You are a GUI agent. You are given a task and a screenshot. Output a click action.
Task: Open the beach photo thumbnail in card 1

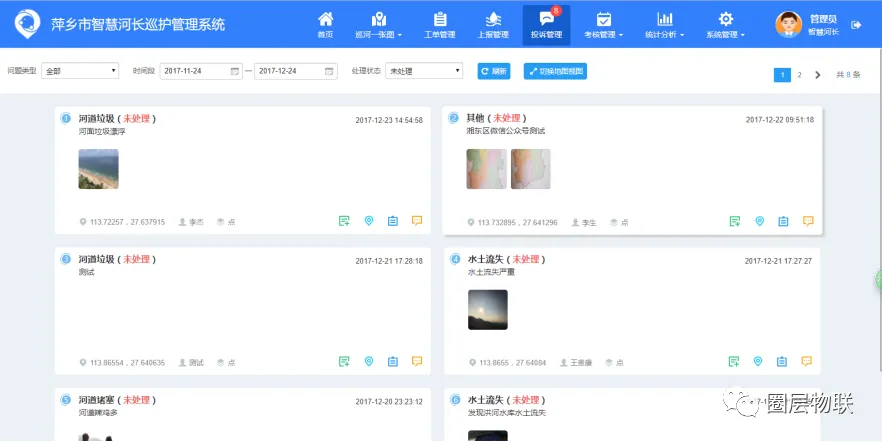[98, 169]
